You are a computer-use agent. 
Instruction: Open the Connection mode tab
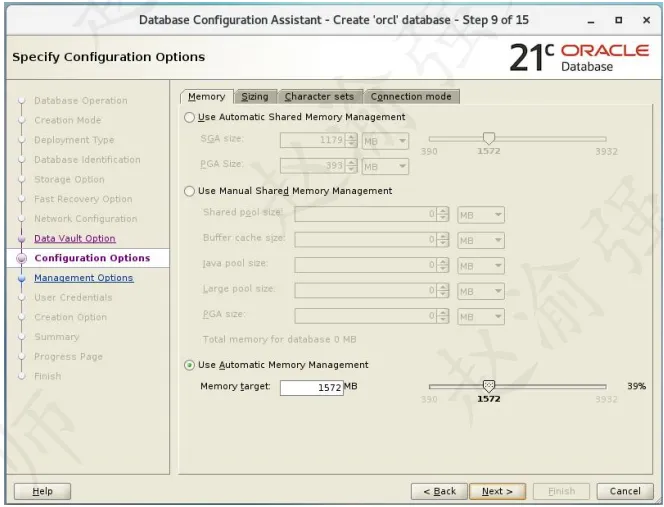point(411,97)
